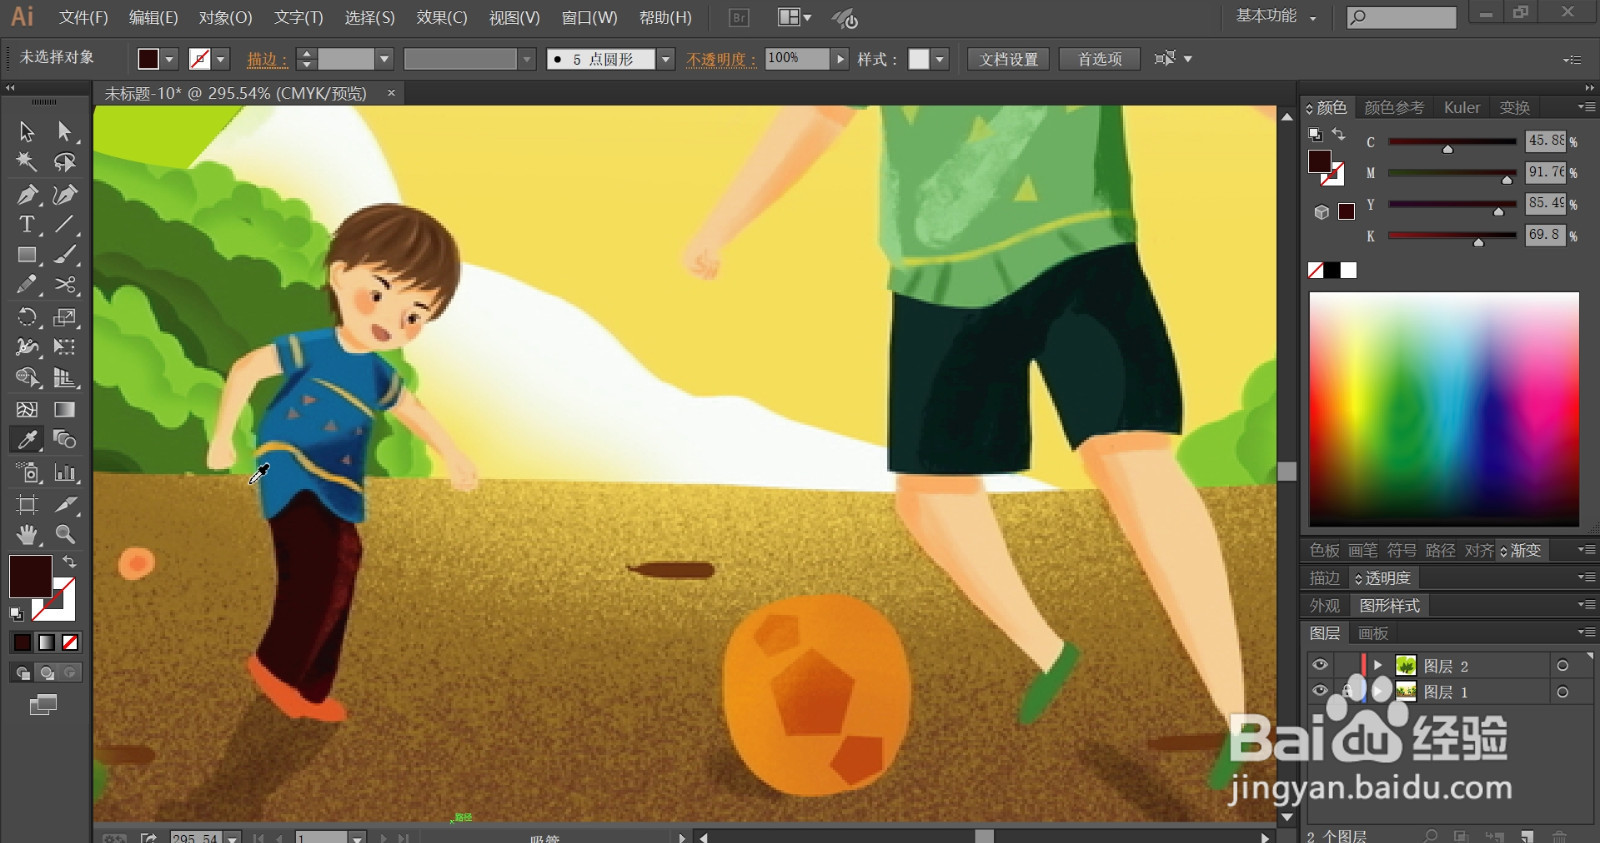Image resolution: width=1600 pixels, height=843 pixels.
Task: Open the 样式 style dropdown
Action: [939, 59]
